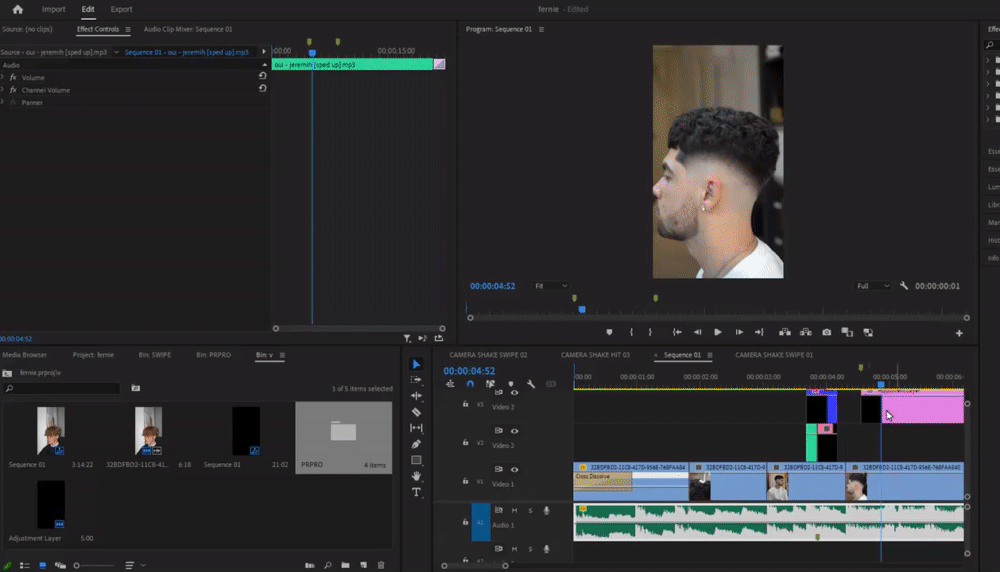Viewport: 1000px width, 572px height.
Task: Click Find magnifier icon in bin footer
Action: click(328, 565)
